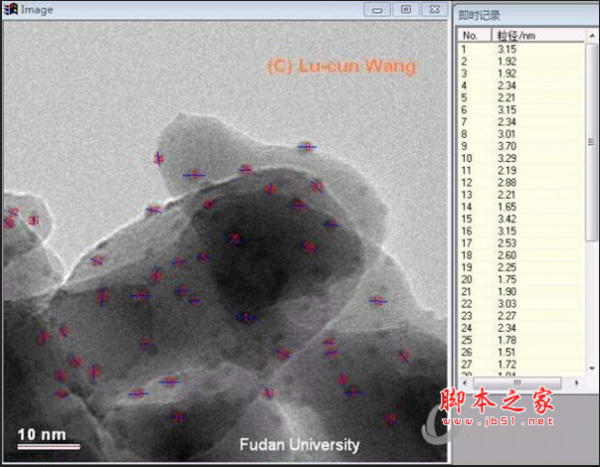
Task: Click the list's scroll down arrow
Action: click(x=592, y=368)
